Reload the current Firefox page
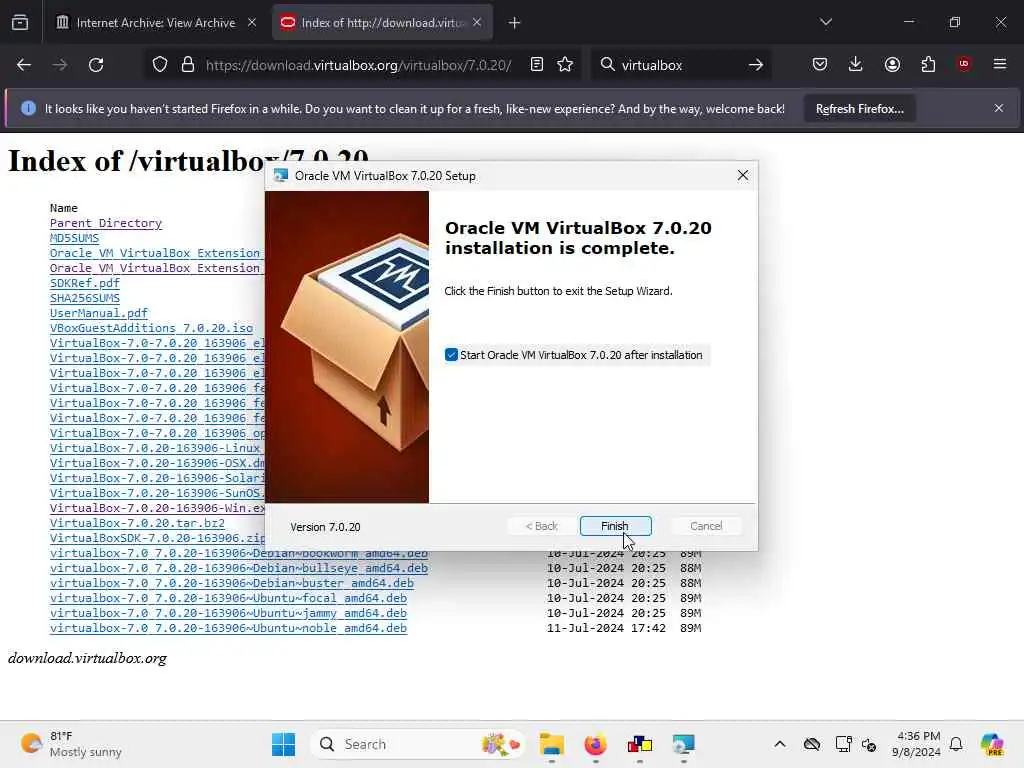This screenshot has width=1024, height=768. click(x=96, y=65)
